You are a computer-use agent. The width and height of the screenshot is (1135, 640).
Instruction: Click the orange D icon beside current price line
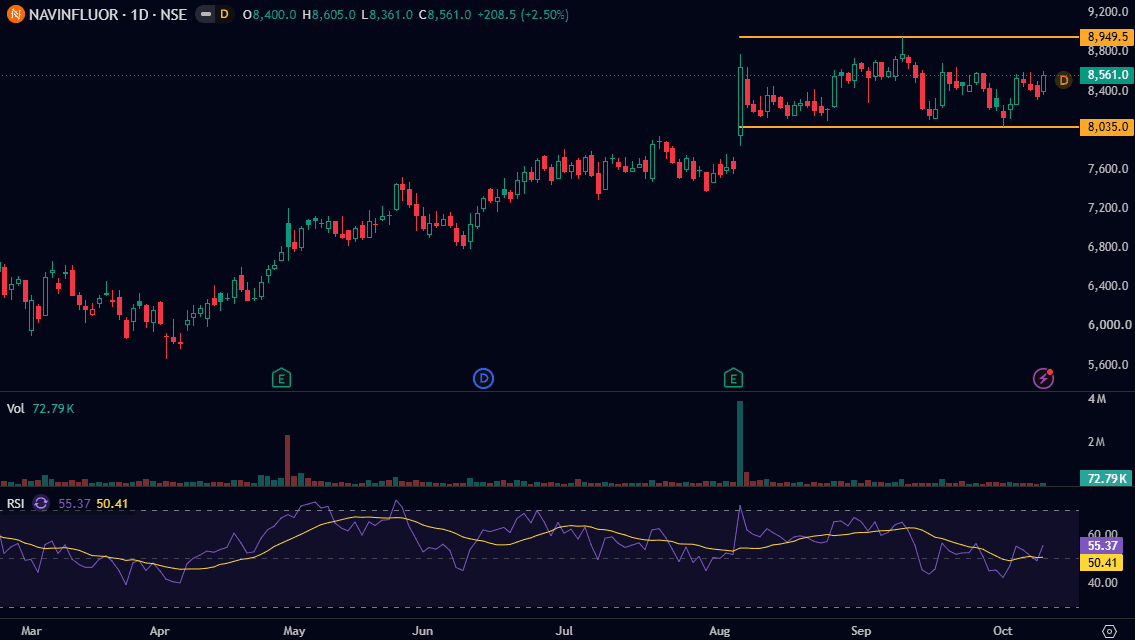[x=1063, y=80]
